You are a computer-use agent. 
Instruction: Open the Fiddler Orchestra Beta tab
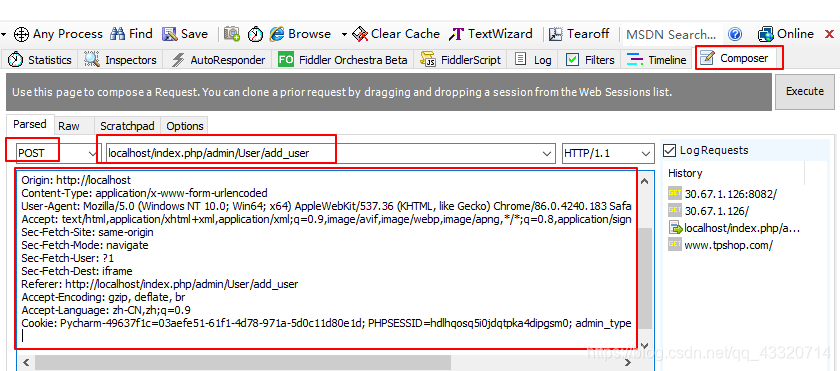tap(343, 59)
